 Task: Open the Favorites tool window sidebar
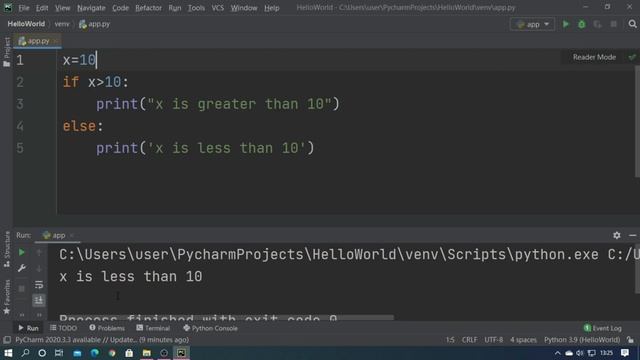[7, 297]
